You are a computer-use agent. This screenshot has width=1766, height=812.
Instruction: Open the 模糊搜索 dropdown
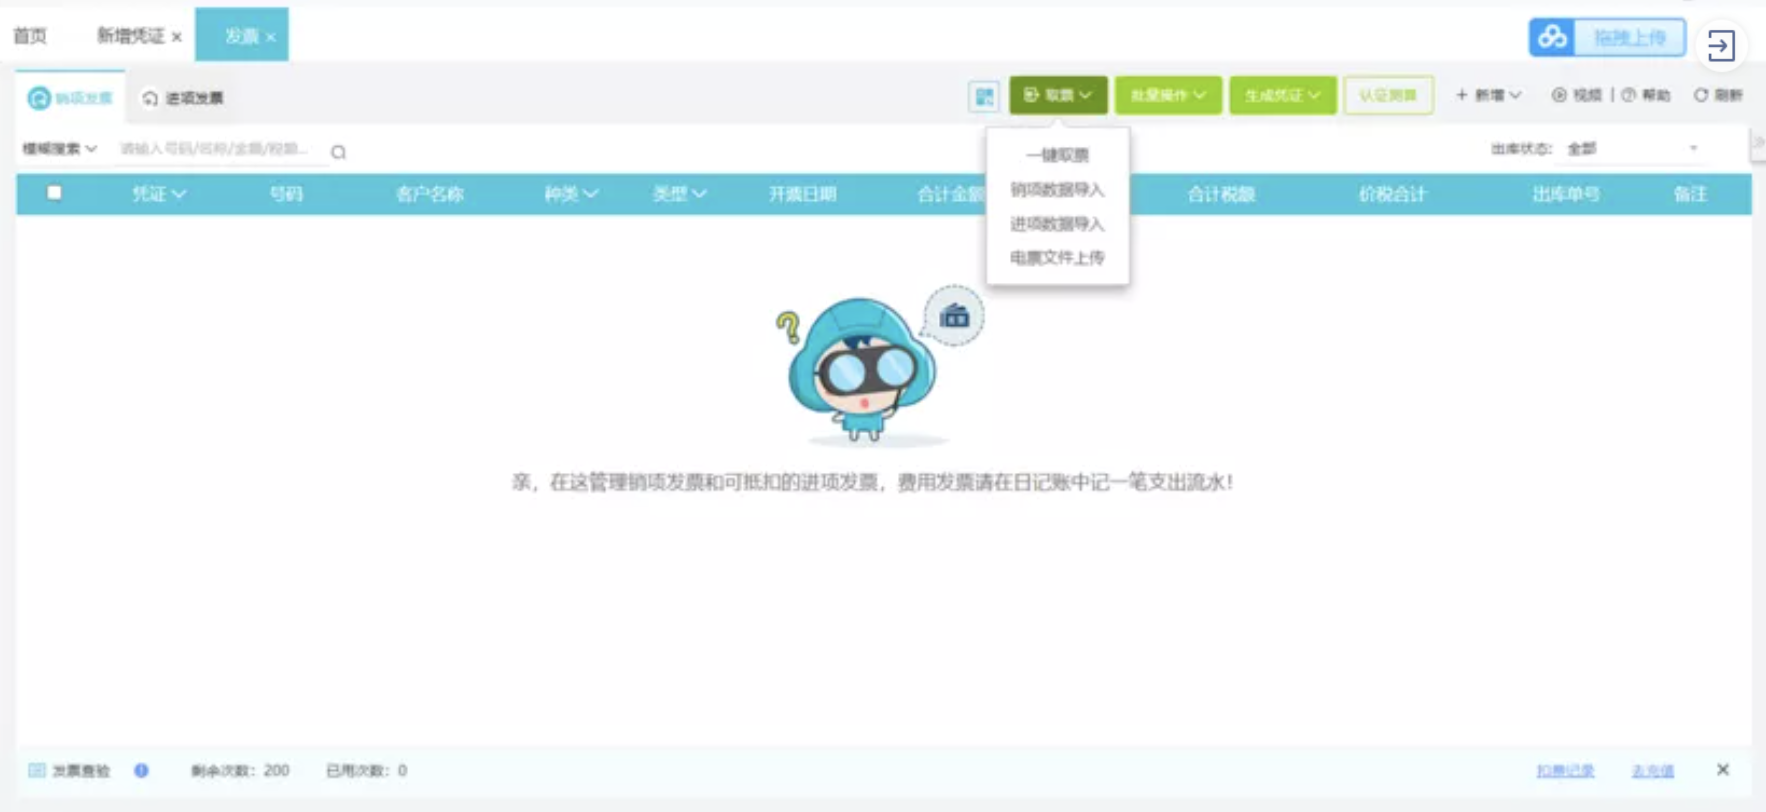[x=60, y=149]
